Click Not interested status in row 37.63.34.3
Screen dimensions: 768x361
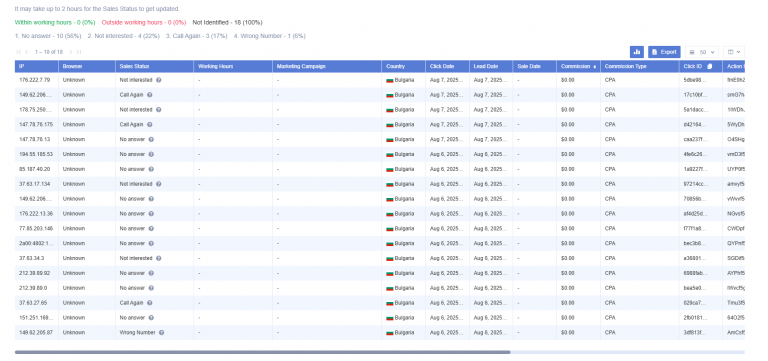click(136, 258)
